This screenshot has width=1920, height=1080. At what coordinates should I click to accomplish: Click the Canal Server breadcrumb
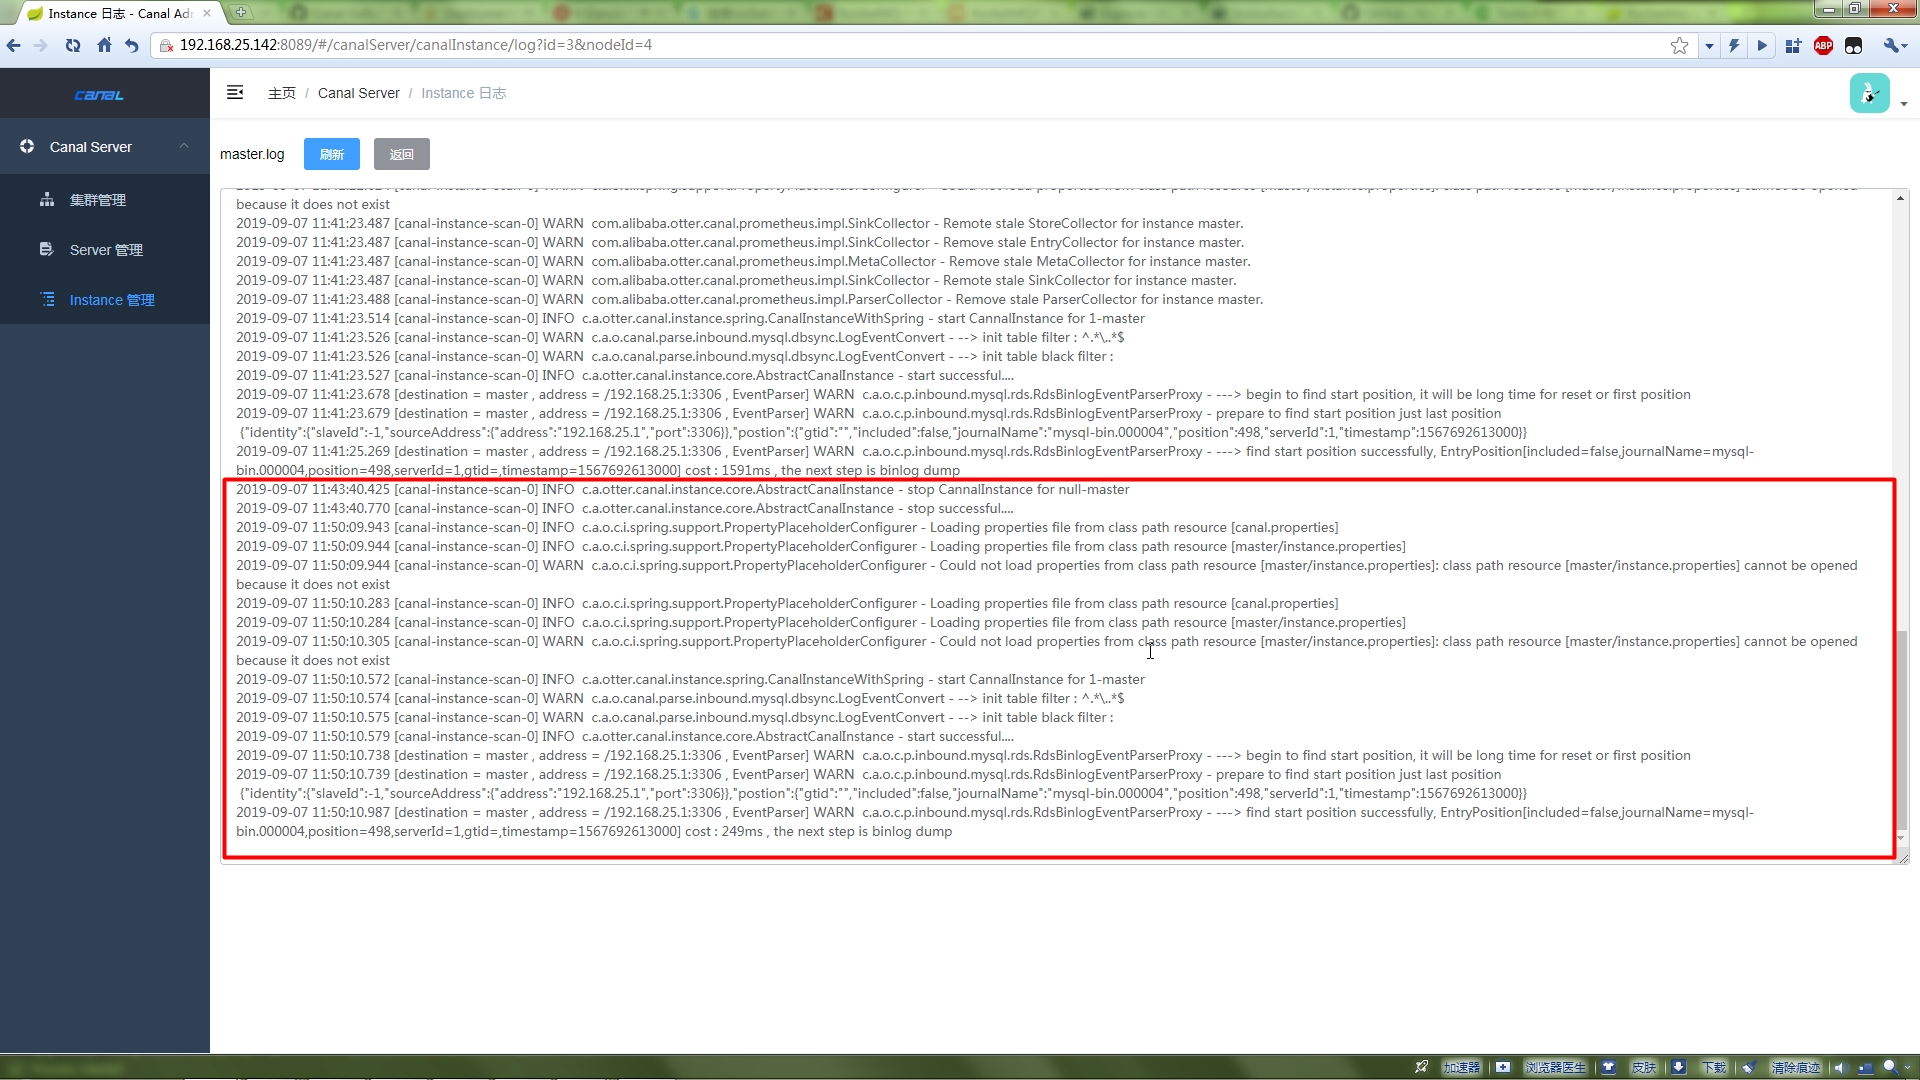[358, 93]
